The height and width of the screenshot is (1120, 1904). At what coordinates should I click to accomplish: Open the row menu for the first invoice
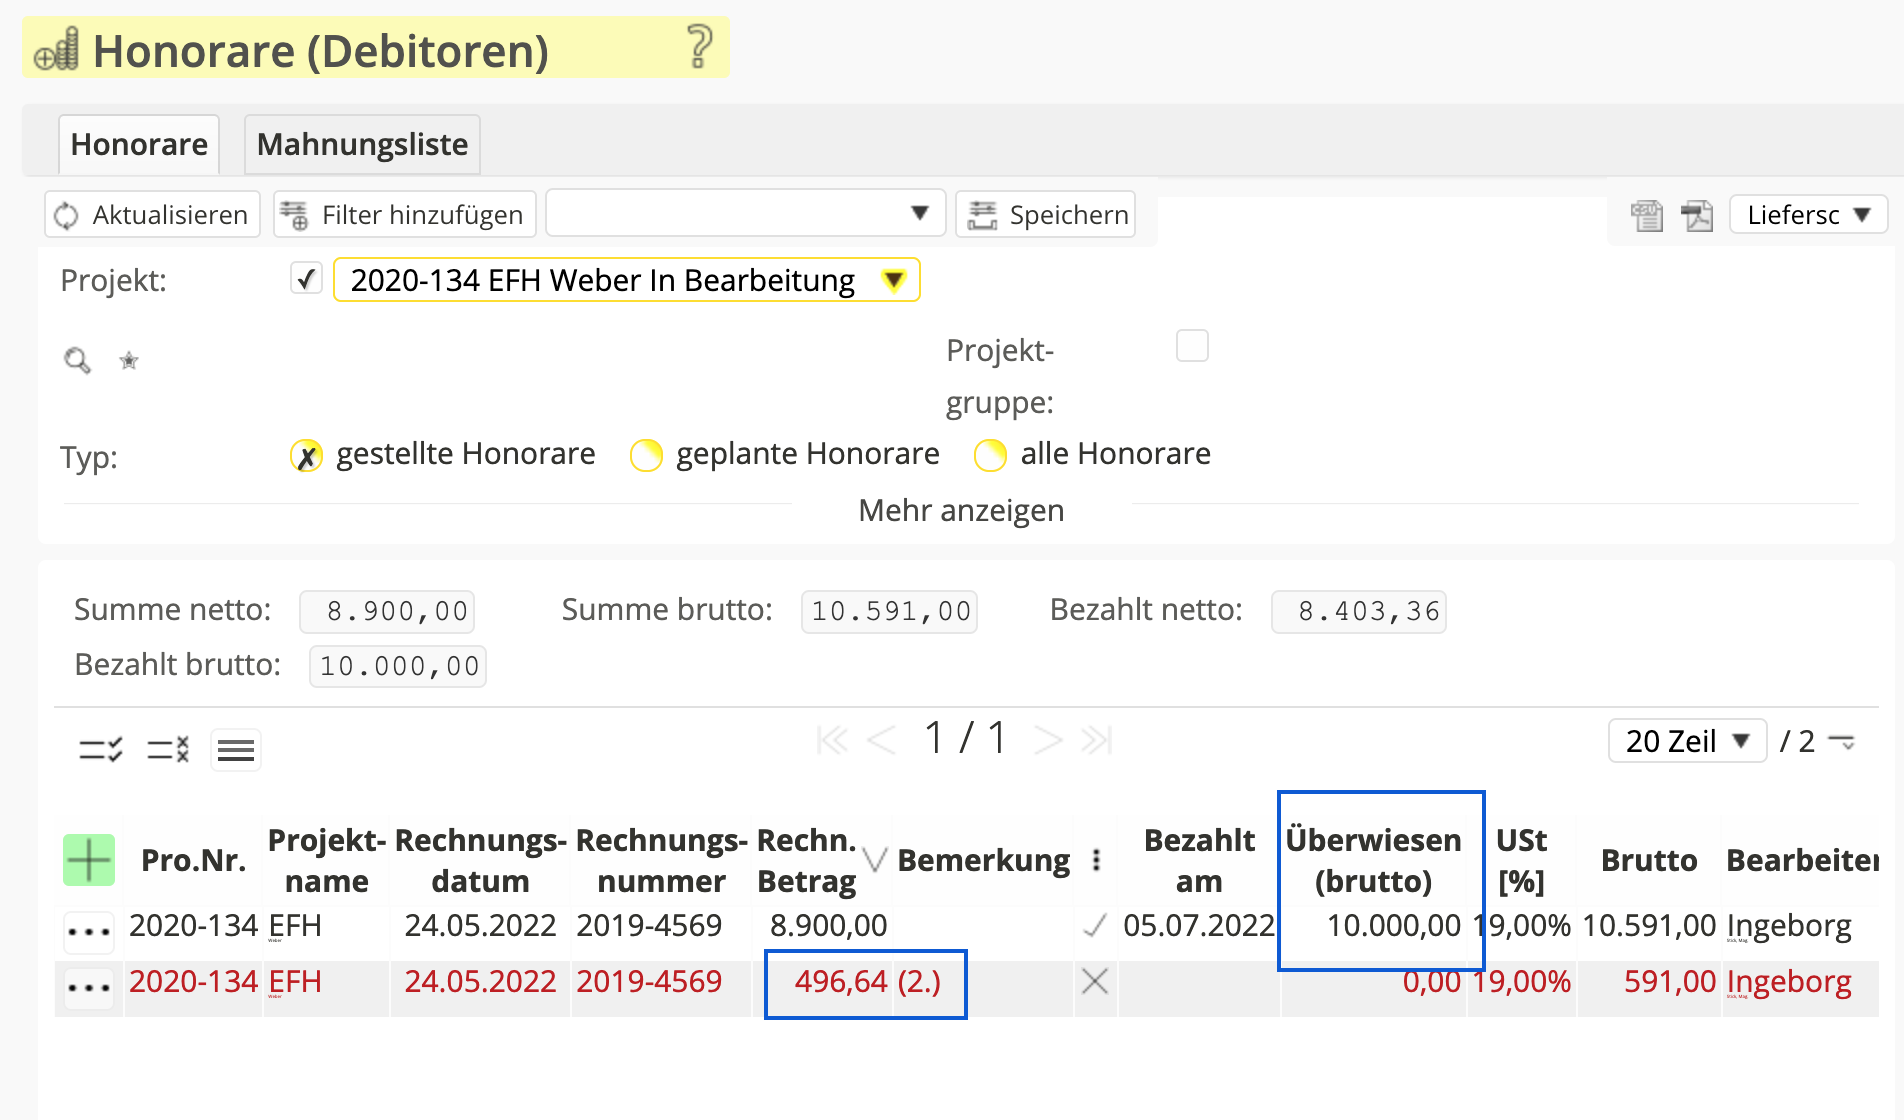(x=89, y=931)
